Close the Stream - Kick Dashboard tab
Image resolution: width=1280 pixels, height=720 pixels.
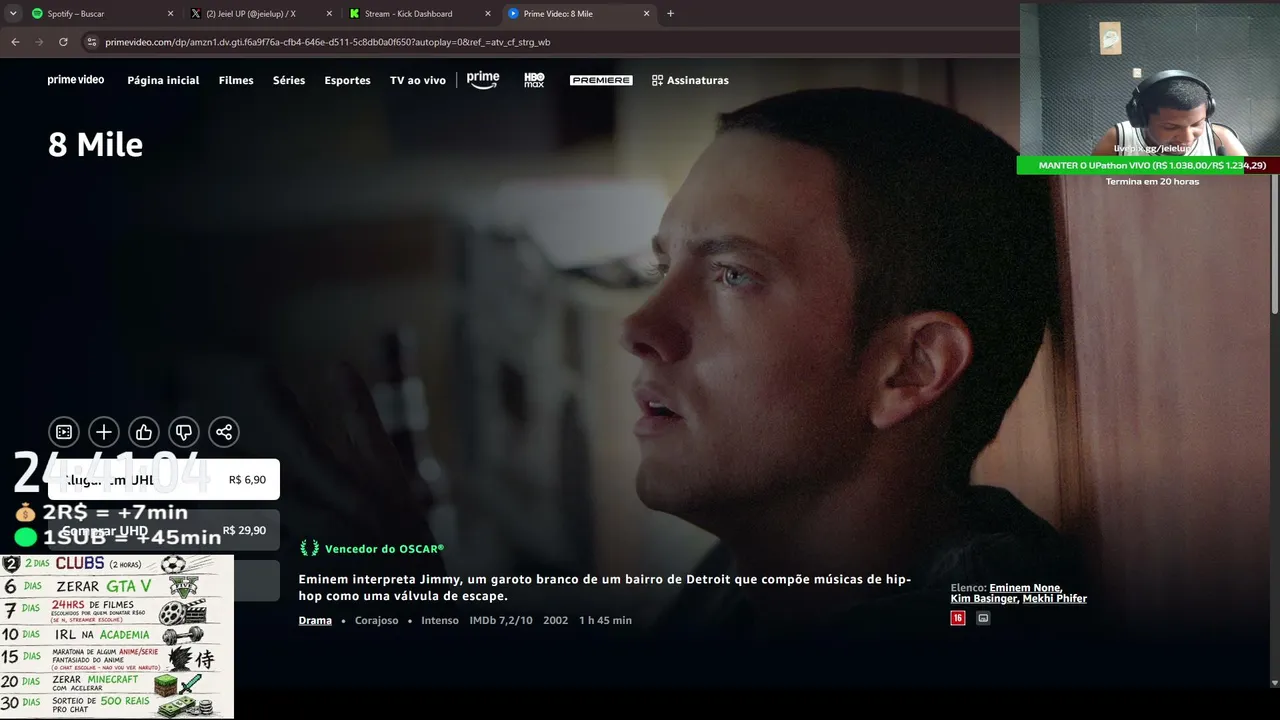pos(488,14)
